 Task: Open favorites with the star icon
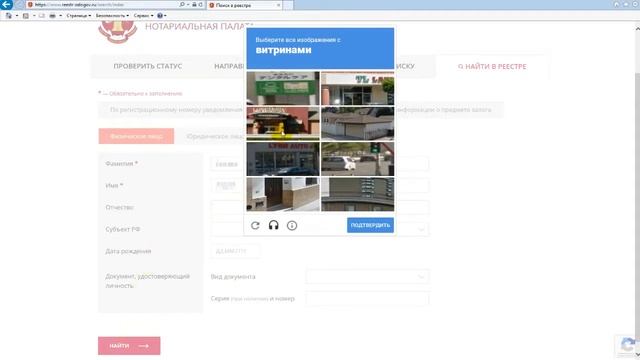626,4
